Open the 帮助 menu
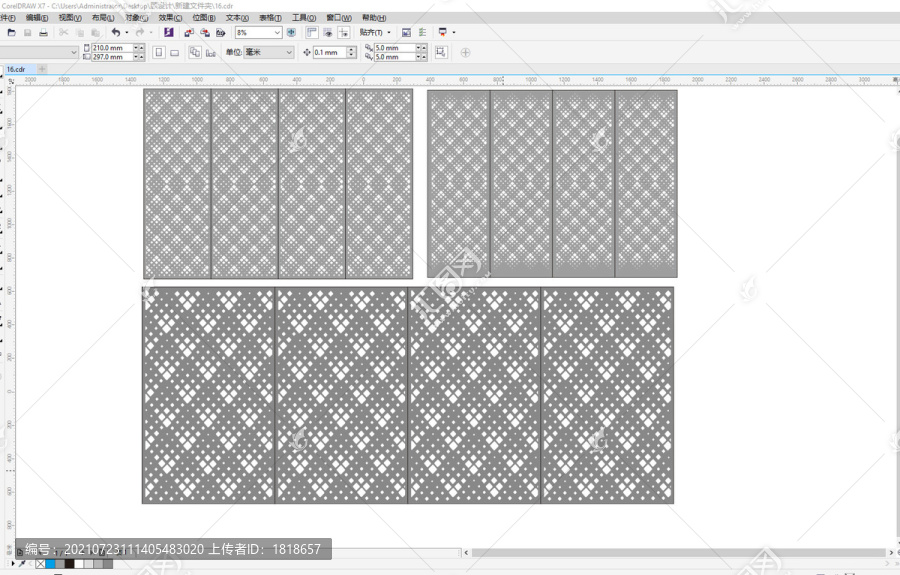 pos(374,18)
